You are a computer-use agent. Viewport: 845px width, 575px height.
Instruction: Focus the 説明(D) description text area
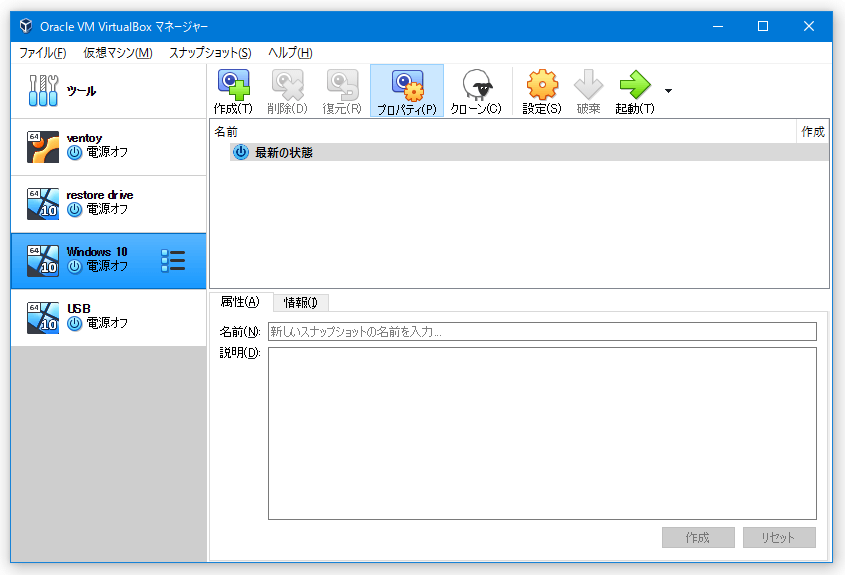tap(542, 434)
